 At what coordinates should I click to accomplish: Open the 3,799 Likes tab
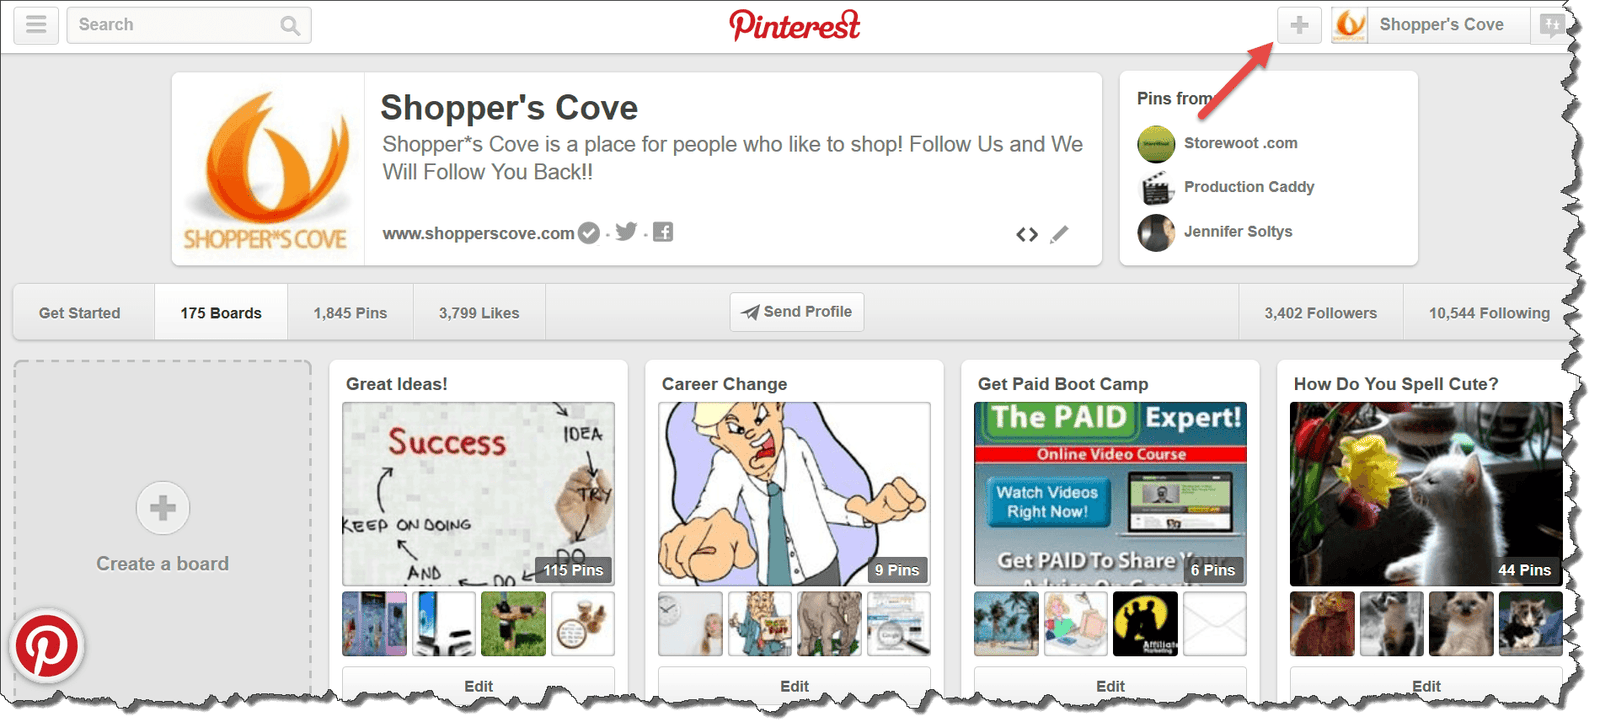point(479,313)
